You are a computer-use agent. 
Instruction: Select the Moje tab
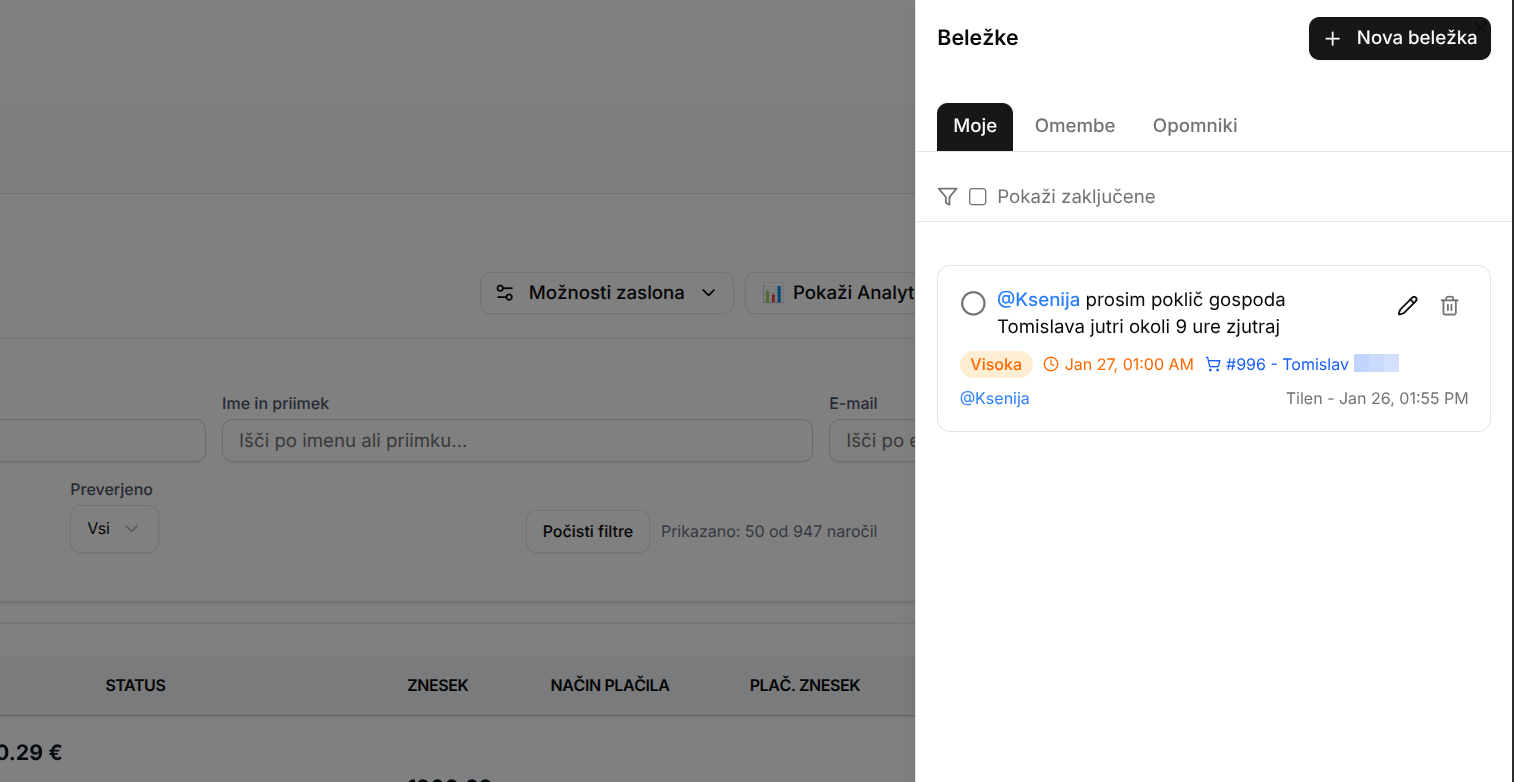click(974, 126)
